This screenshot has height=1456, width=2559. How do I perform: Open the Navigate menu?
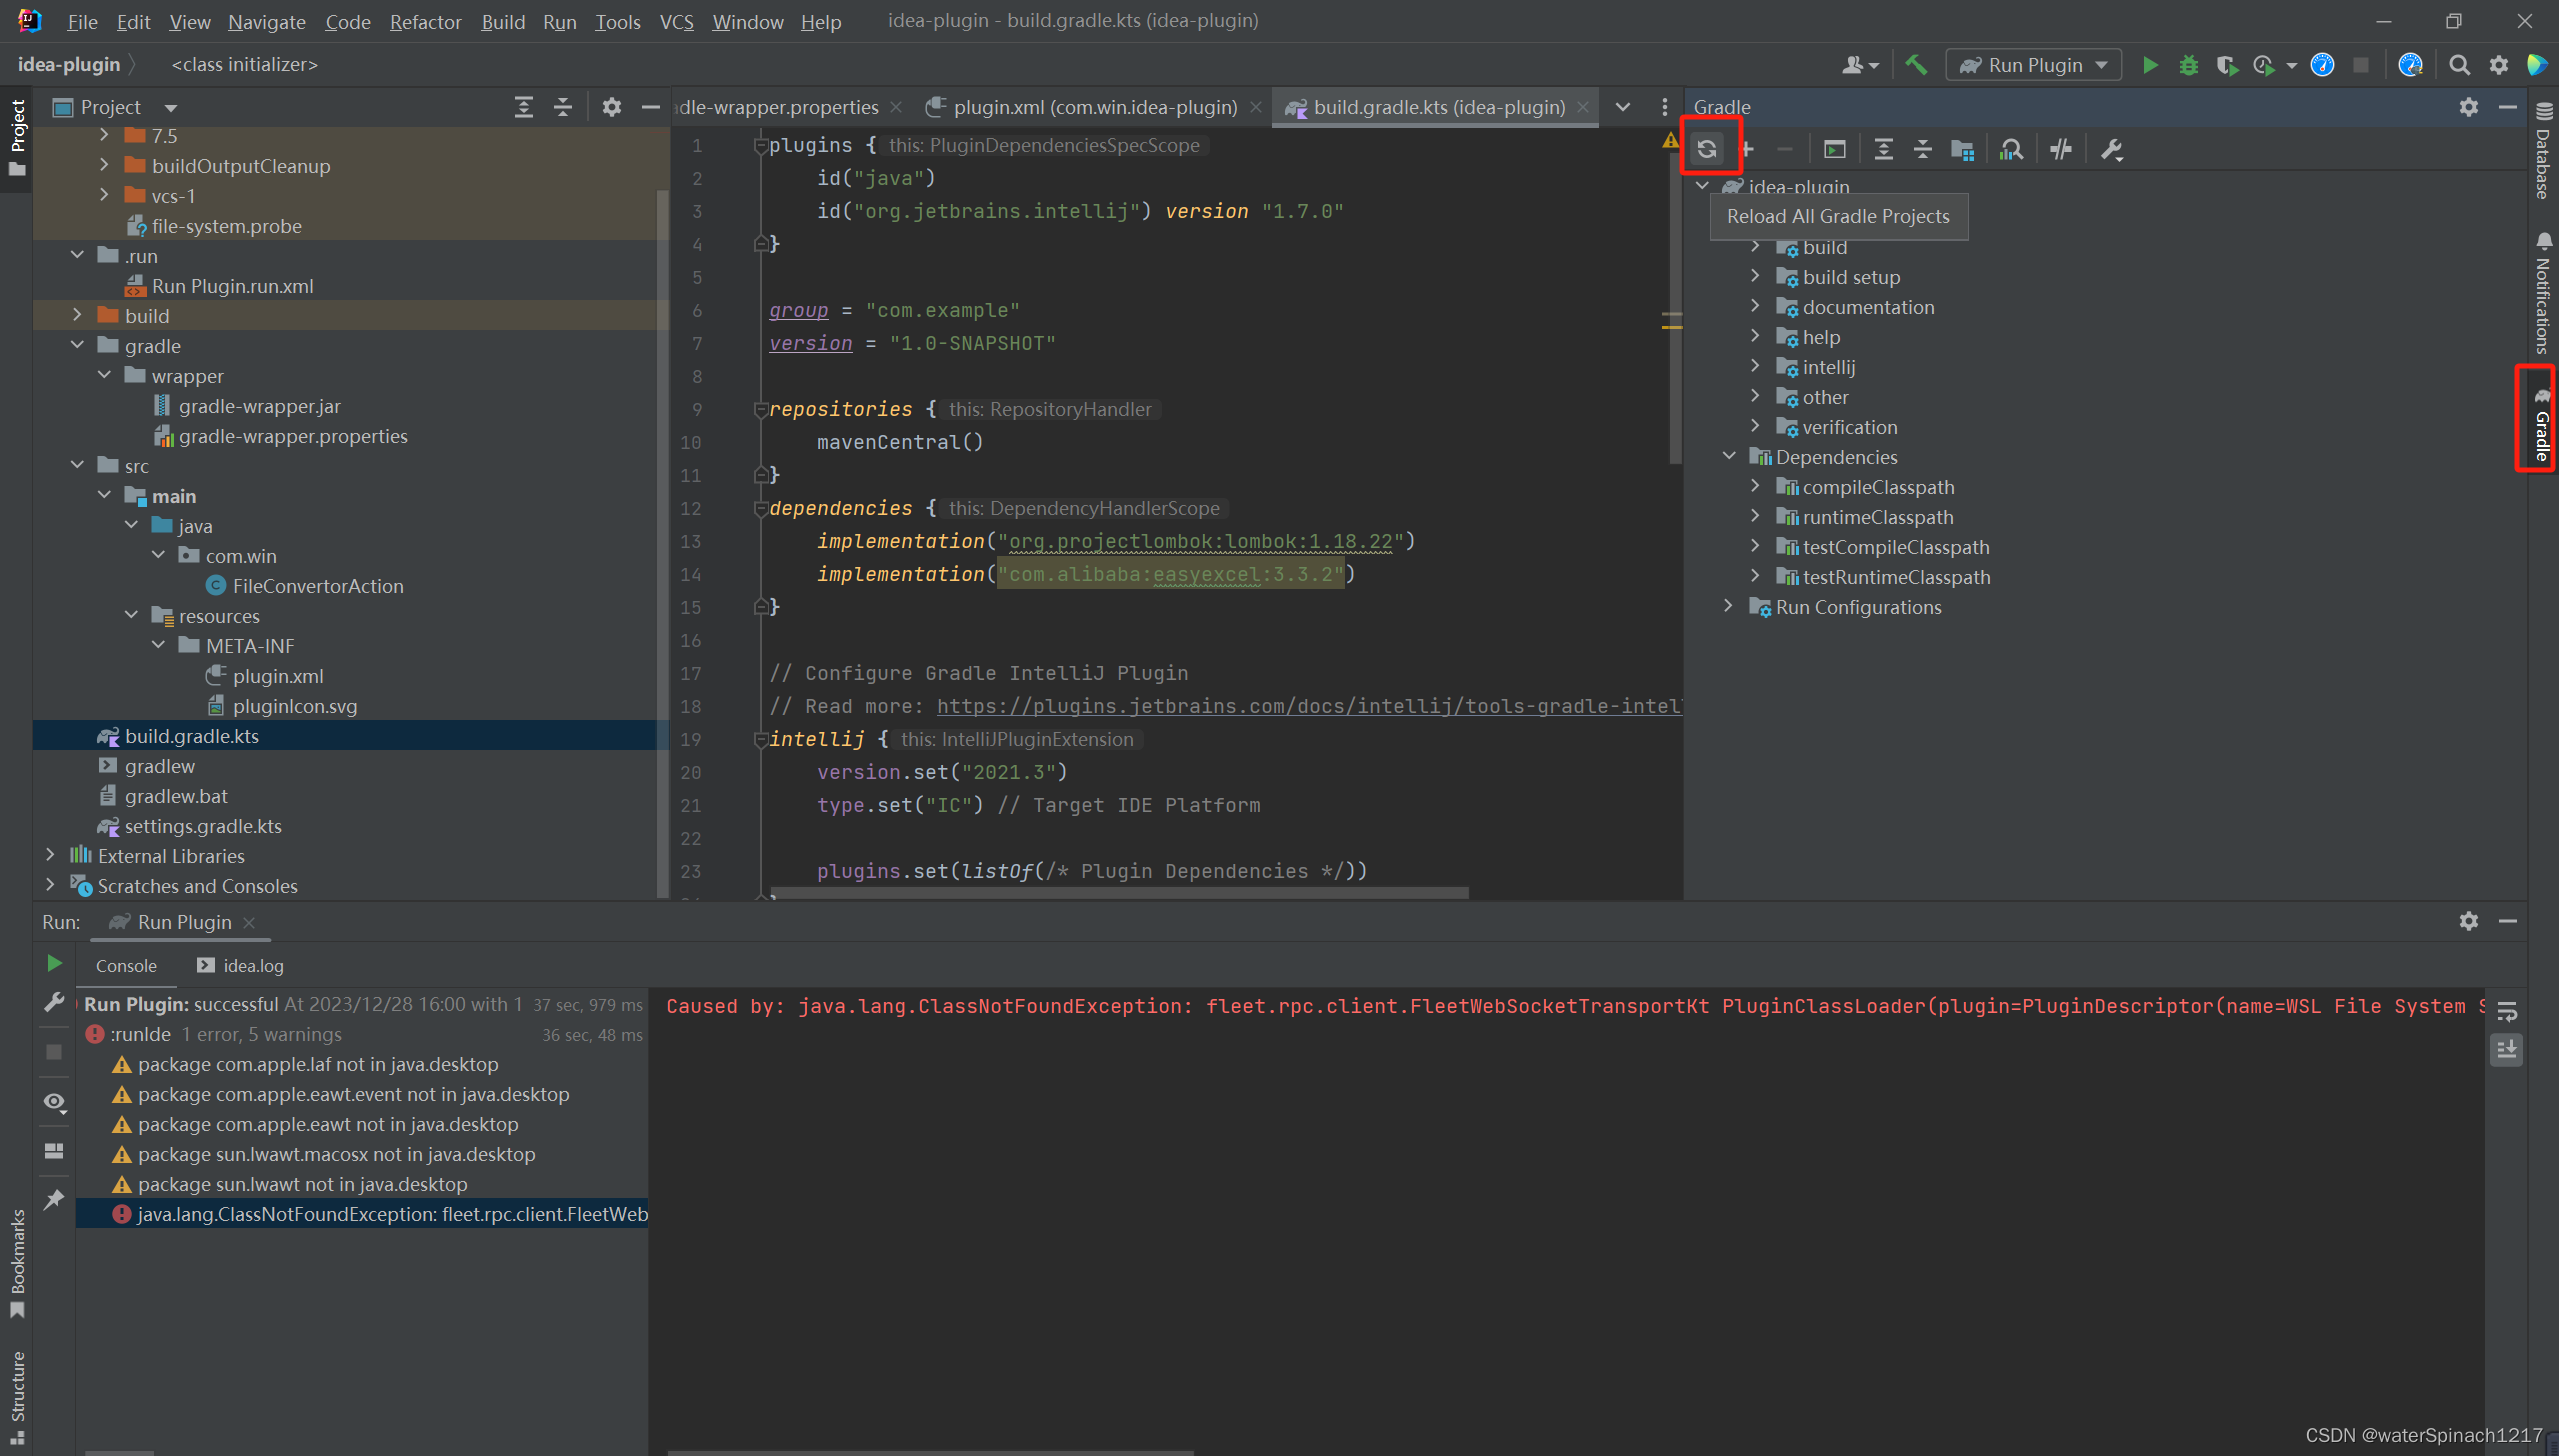[267, 21]
